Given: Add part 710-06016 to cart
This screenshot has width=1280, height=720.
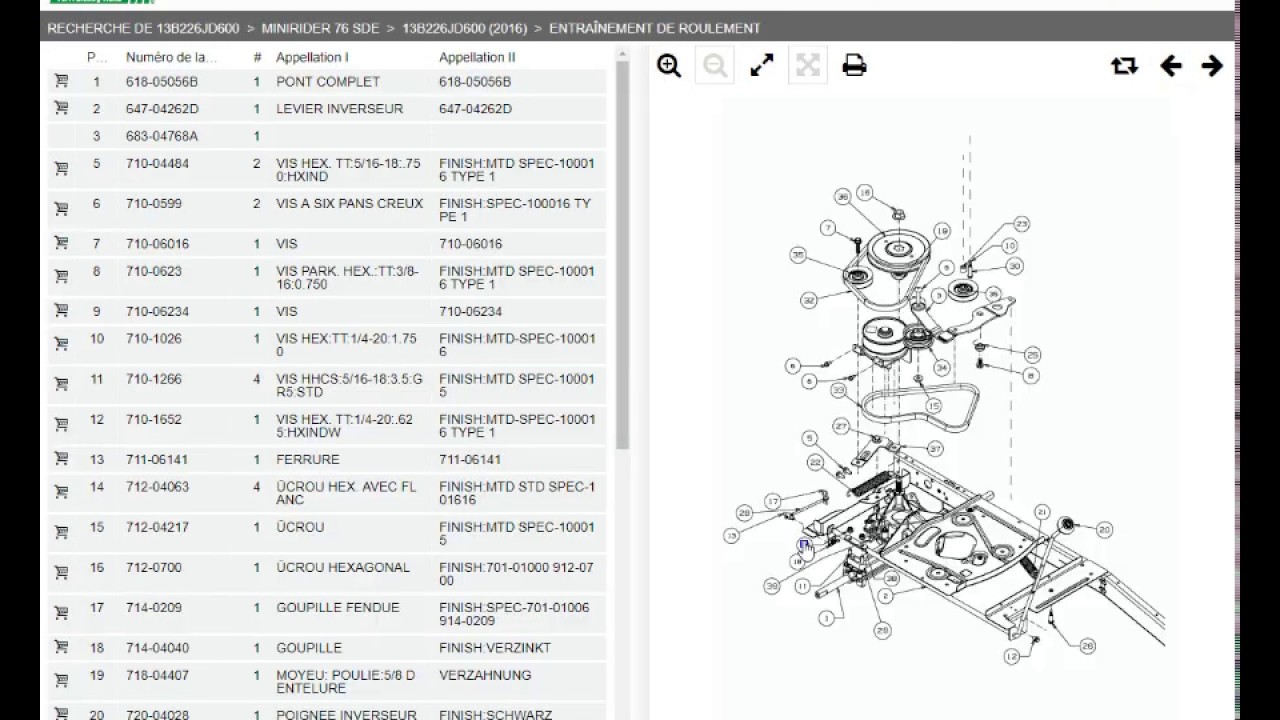Looking at the screenshot, I should coord(61,243).
